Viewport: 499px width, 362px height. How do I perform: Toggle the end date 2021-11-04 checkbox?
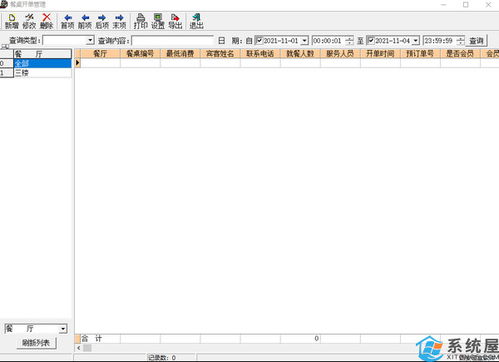tap(371, 41)
